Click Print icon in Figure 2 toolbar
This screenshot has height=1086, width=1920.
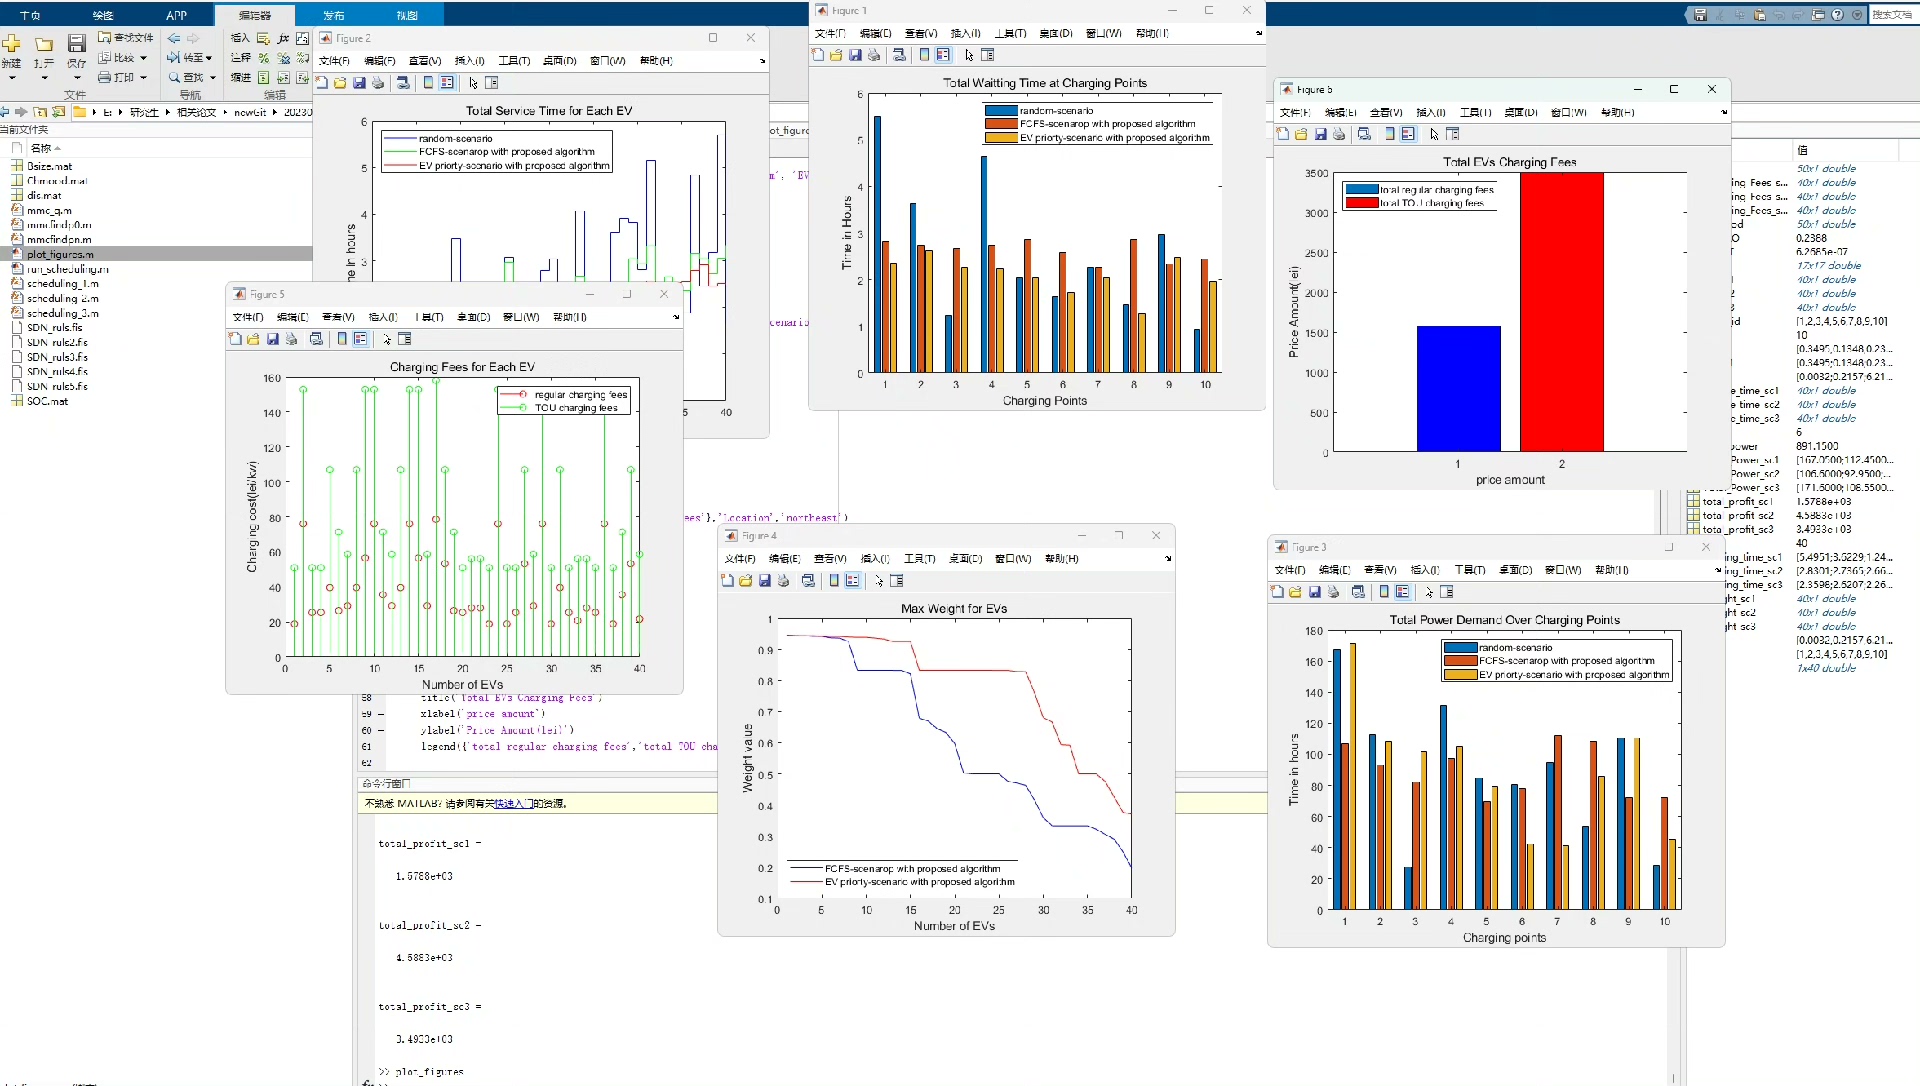point(378,83)
